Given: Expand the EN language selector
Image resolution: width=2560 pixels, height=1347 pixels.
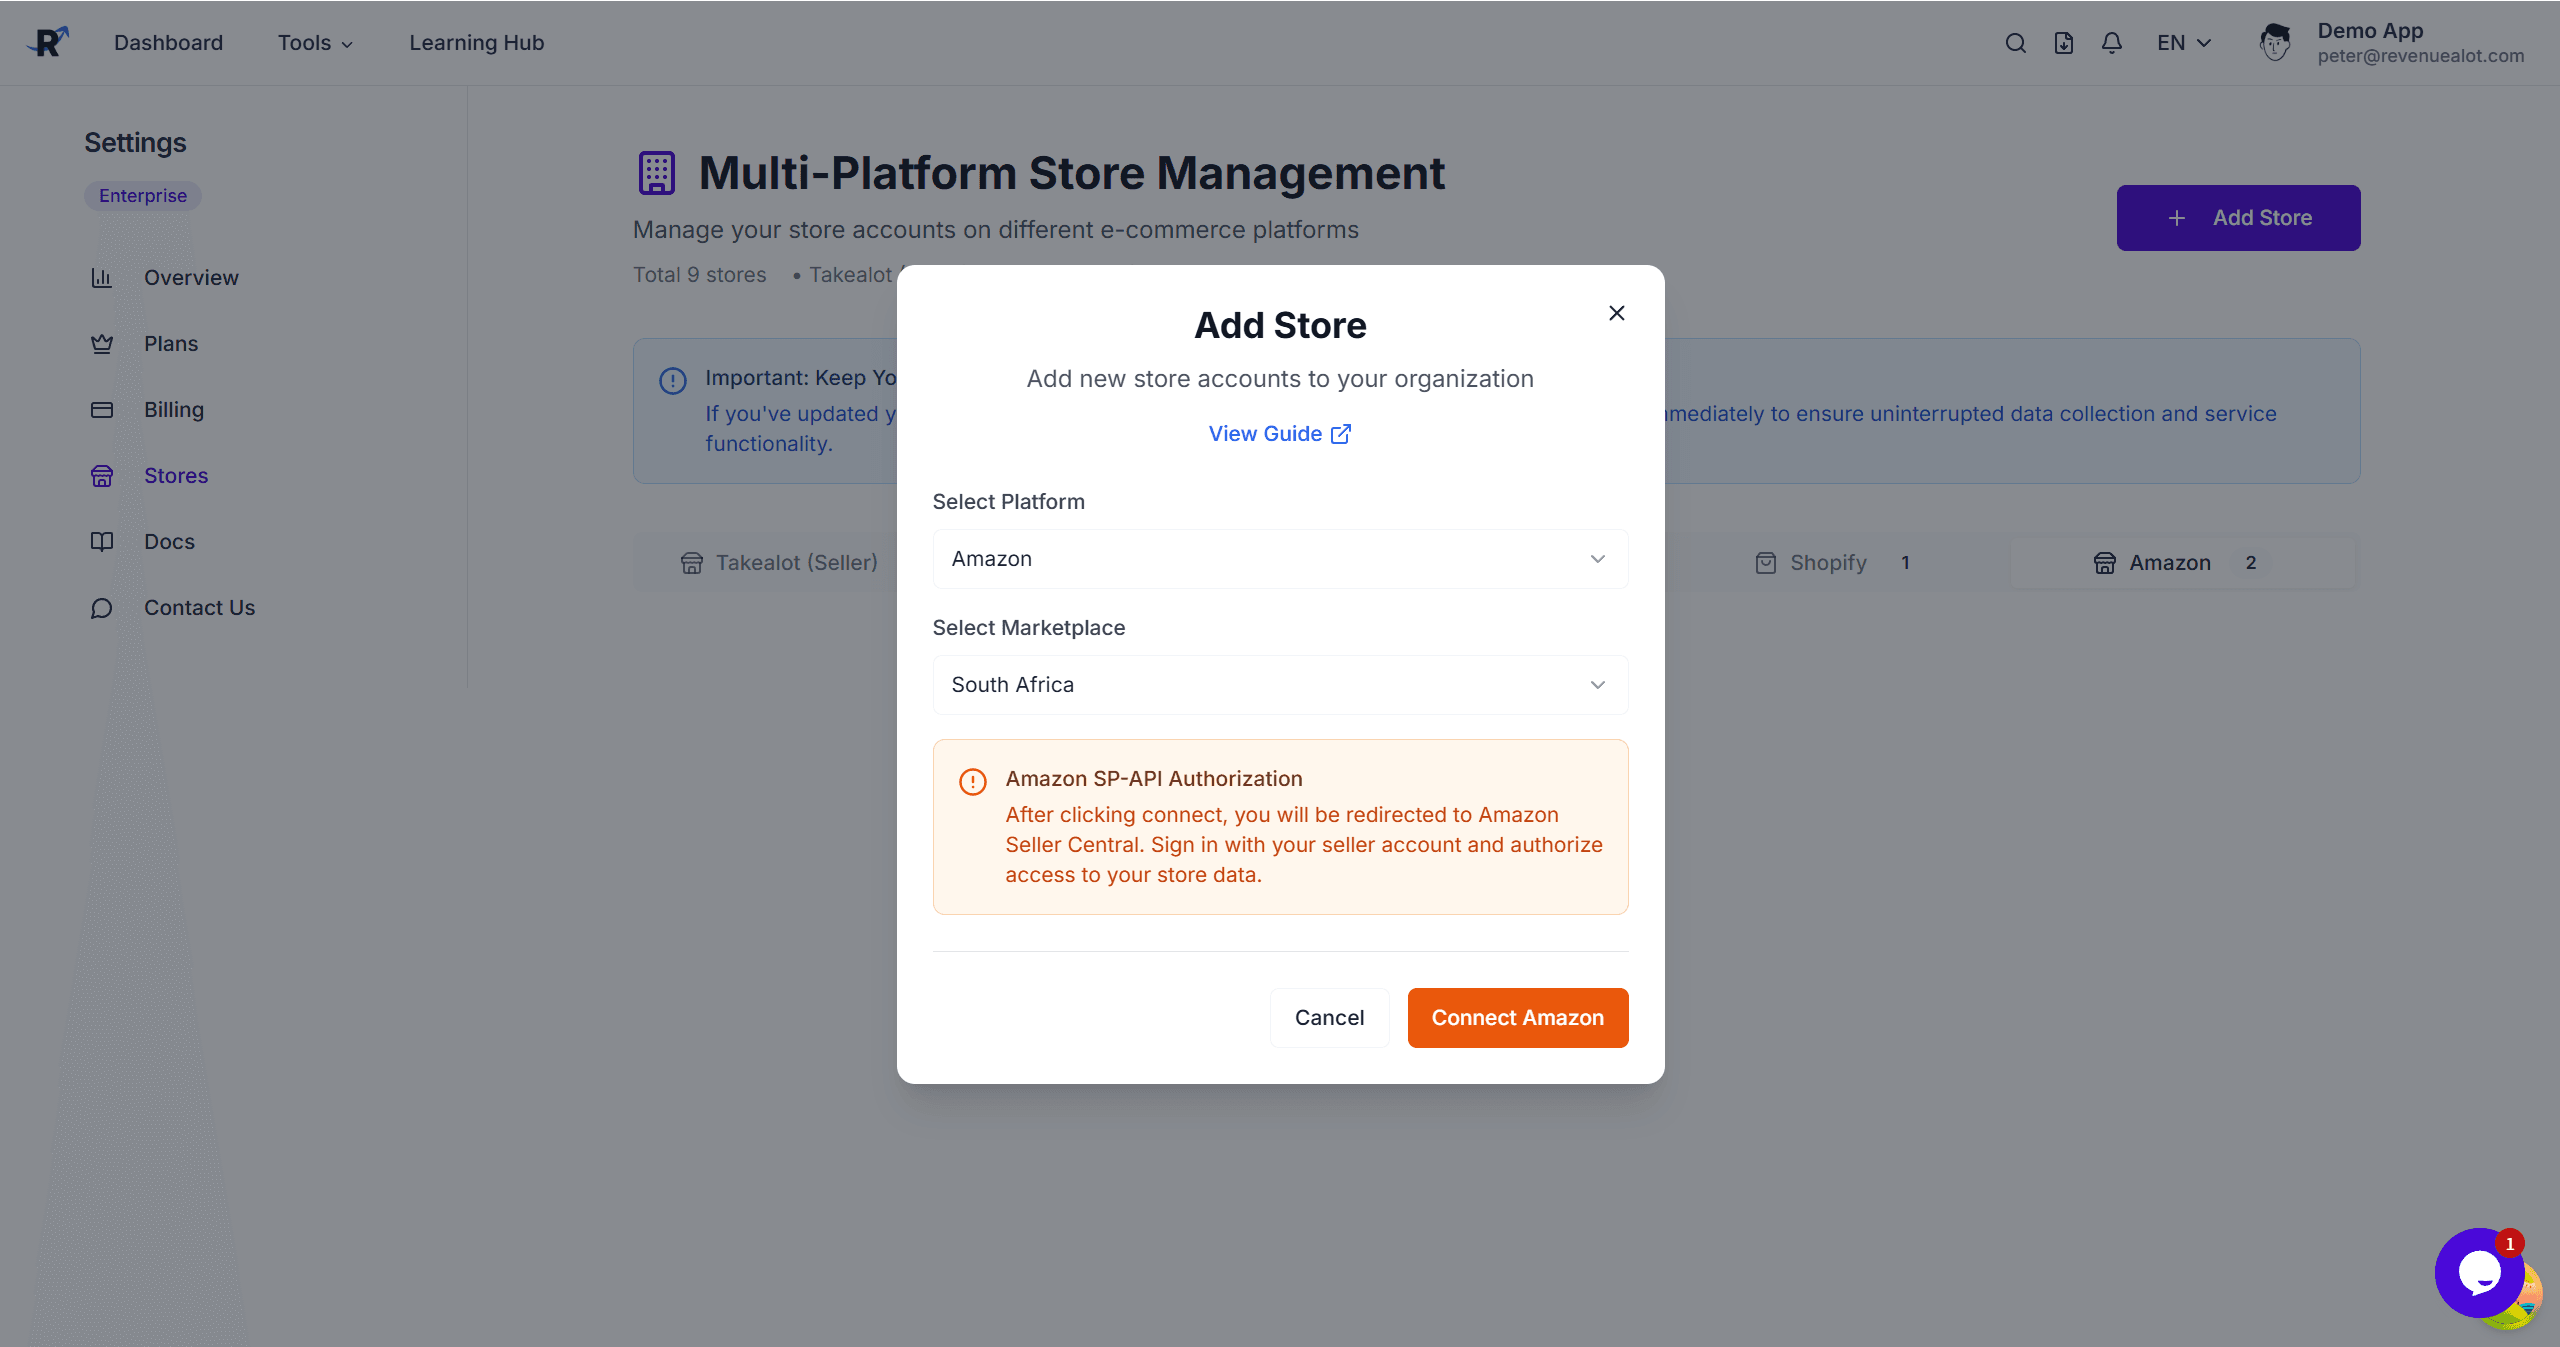Looking at the screenshot, I should tap(2182, 42).
